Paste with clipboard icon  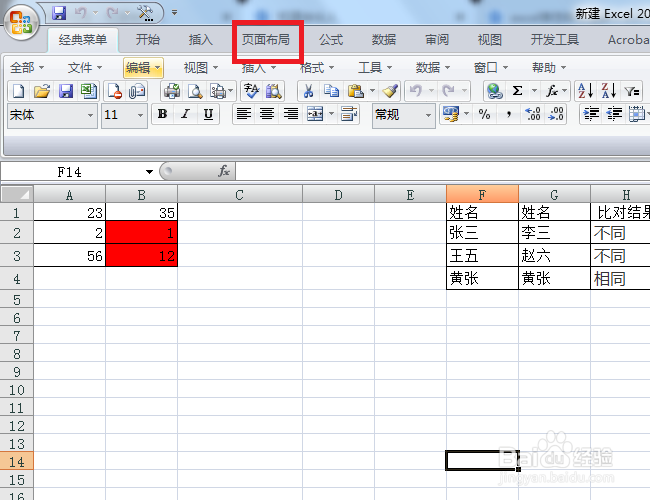(356, 91)
